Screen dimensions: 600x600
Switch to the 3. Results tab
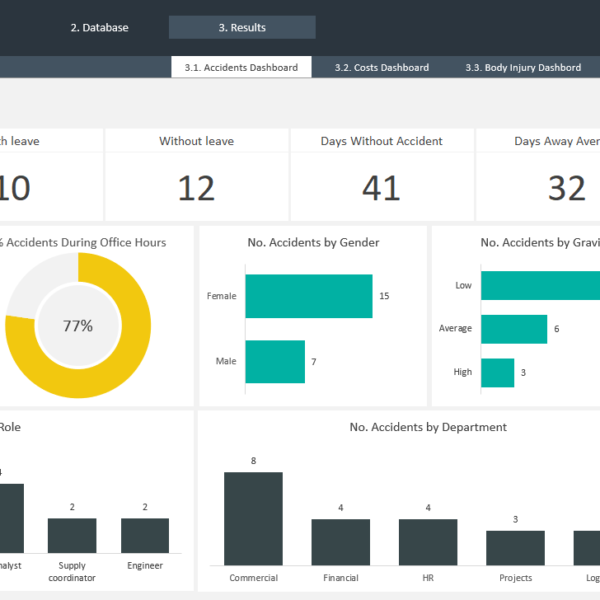[x=242, y=28]
